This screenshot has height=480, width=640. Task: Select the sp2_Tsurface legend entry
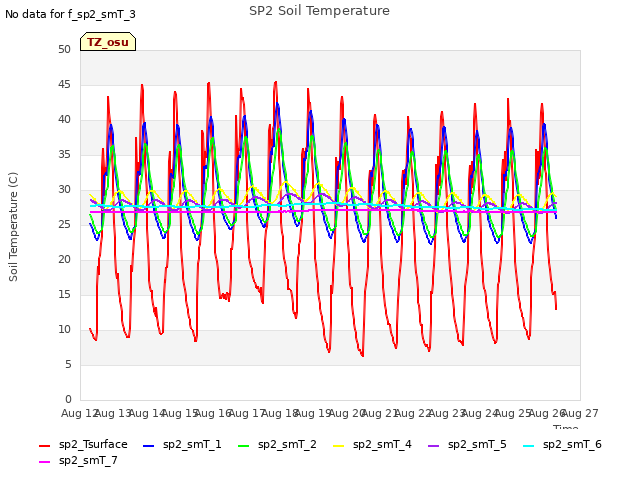point(83,444)
